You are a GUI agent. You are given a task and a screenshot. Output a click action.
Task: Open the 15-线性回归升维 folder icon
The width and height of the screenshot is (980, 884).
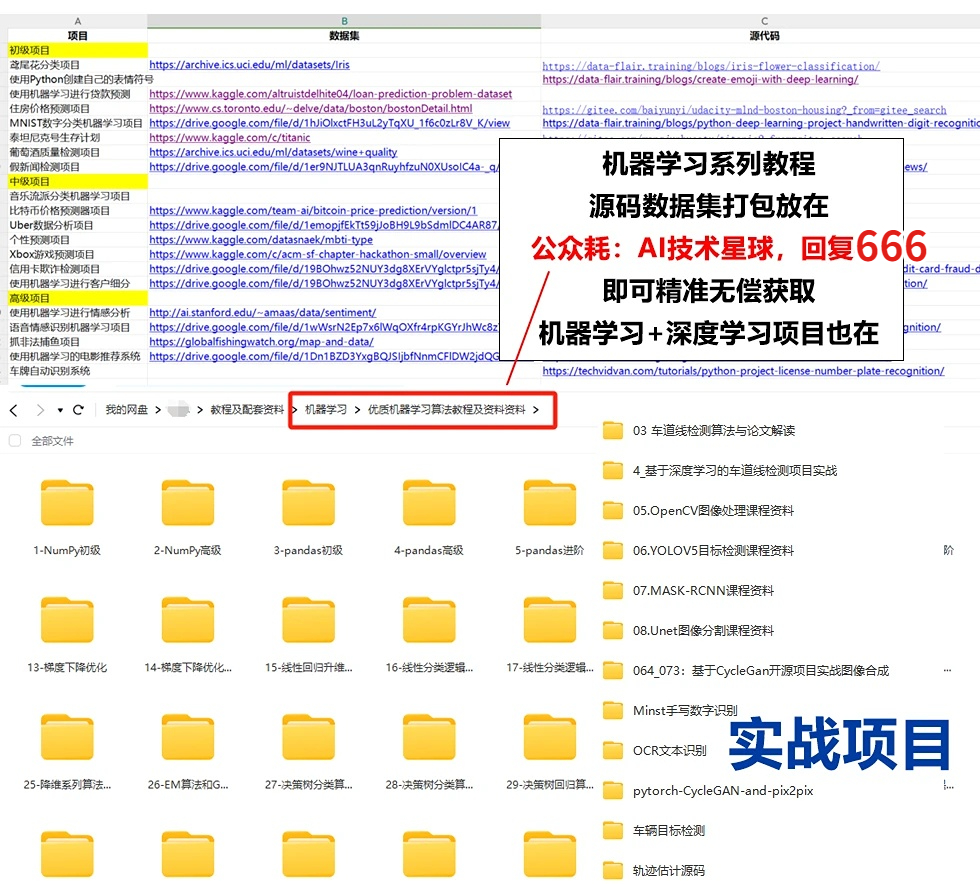pos(308,620)
